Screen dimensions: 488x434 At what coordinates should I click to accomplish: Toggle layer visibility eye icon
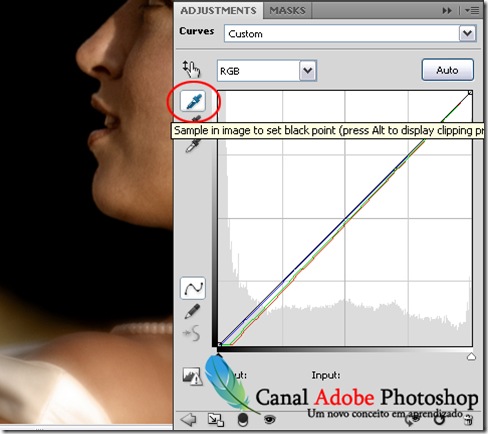coord(269,419)
